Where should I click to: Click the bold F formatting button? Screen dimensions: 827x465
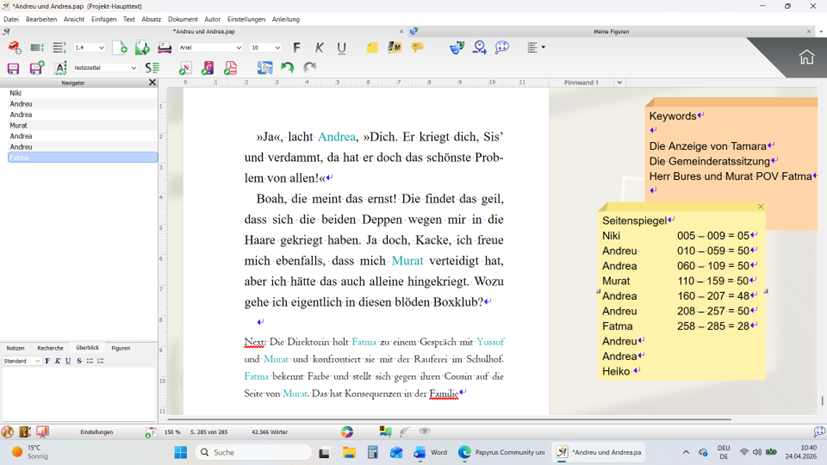point(296,47)
